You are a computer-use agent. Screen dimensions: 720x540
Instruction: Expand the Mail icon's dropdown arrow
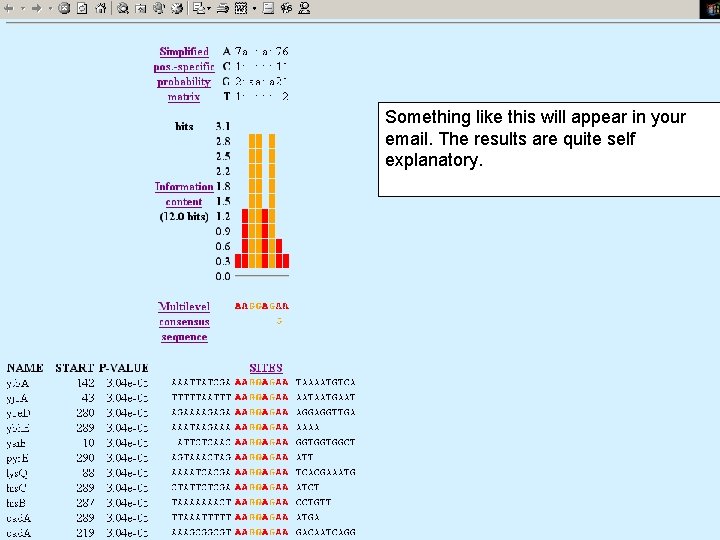209,8
